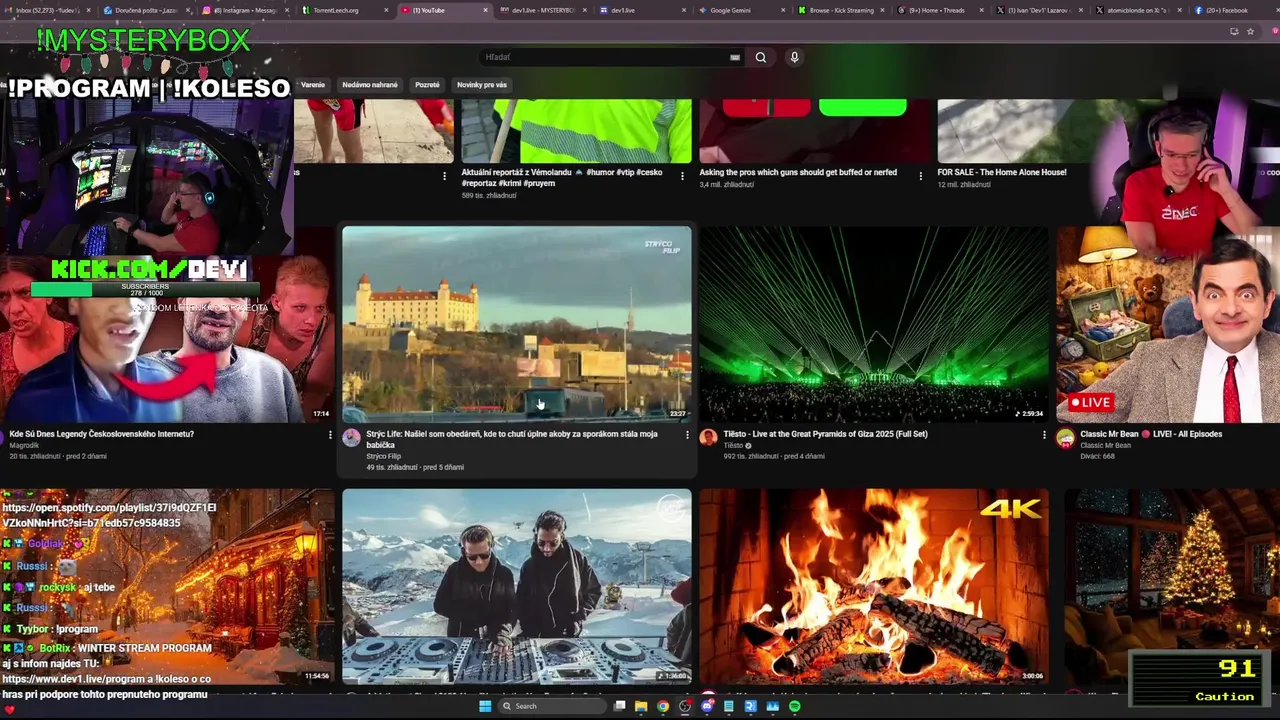Play the 4K fireplace video thumbnail
Viewport: 1280px width, 720px height.
coord(874,586)
